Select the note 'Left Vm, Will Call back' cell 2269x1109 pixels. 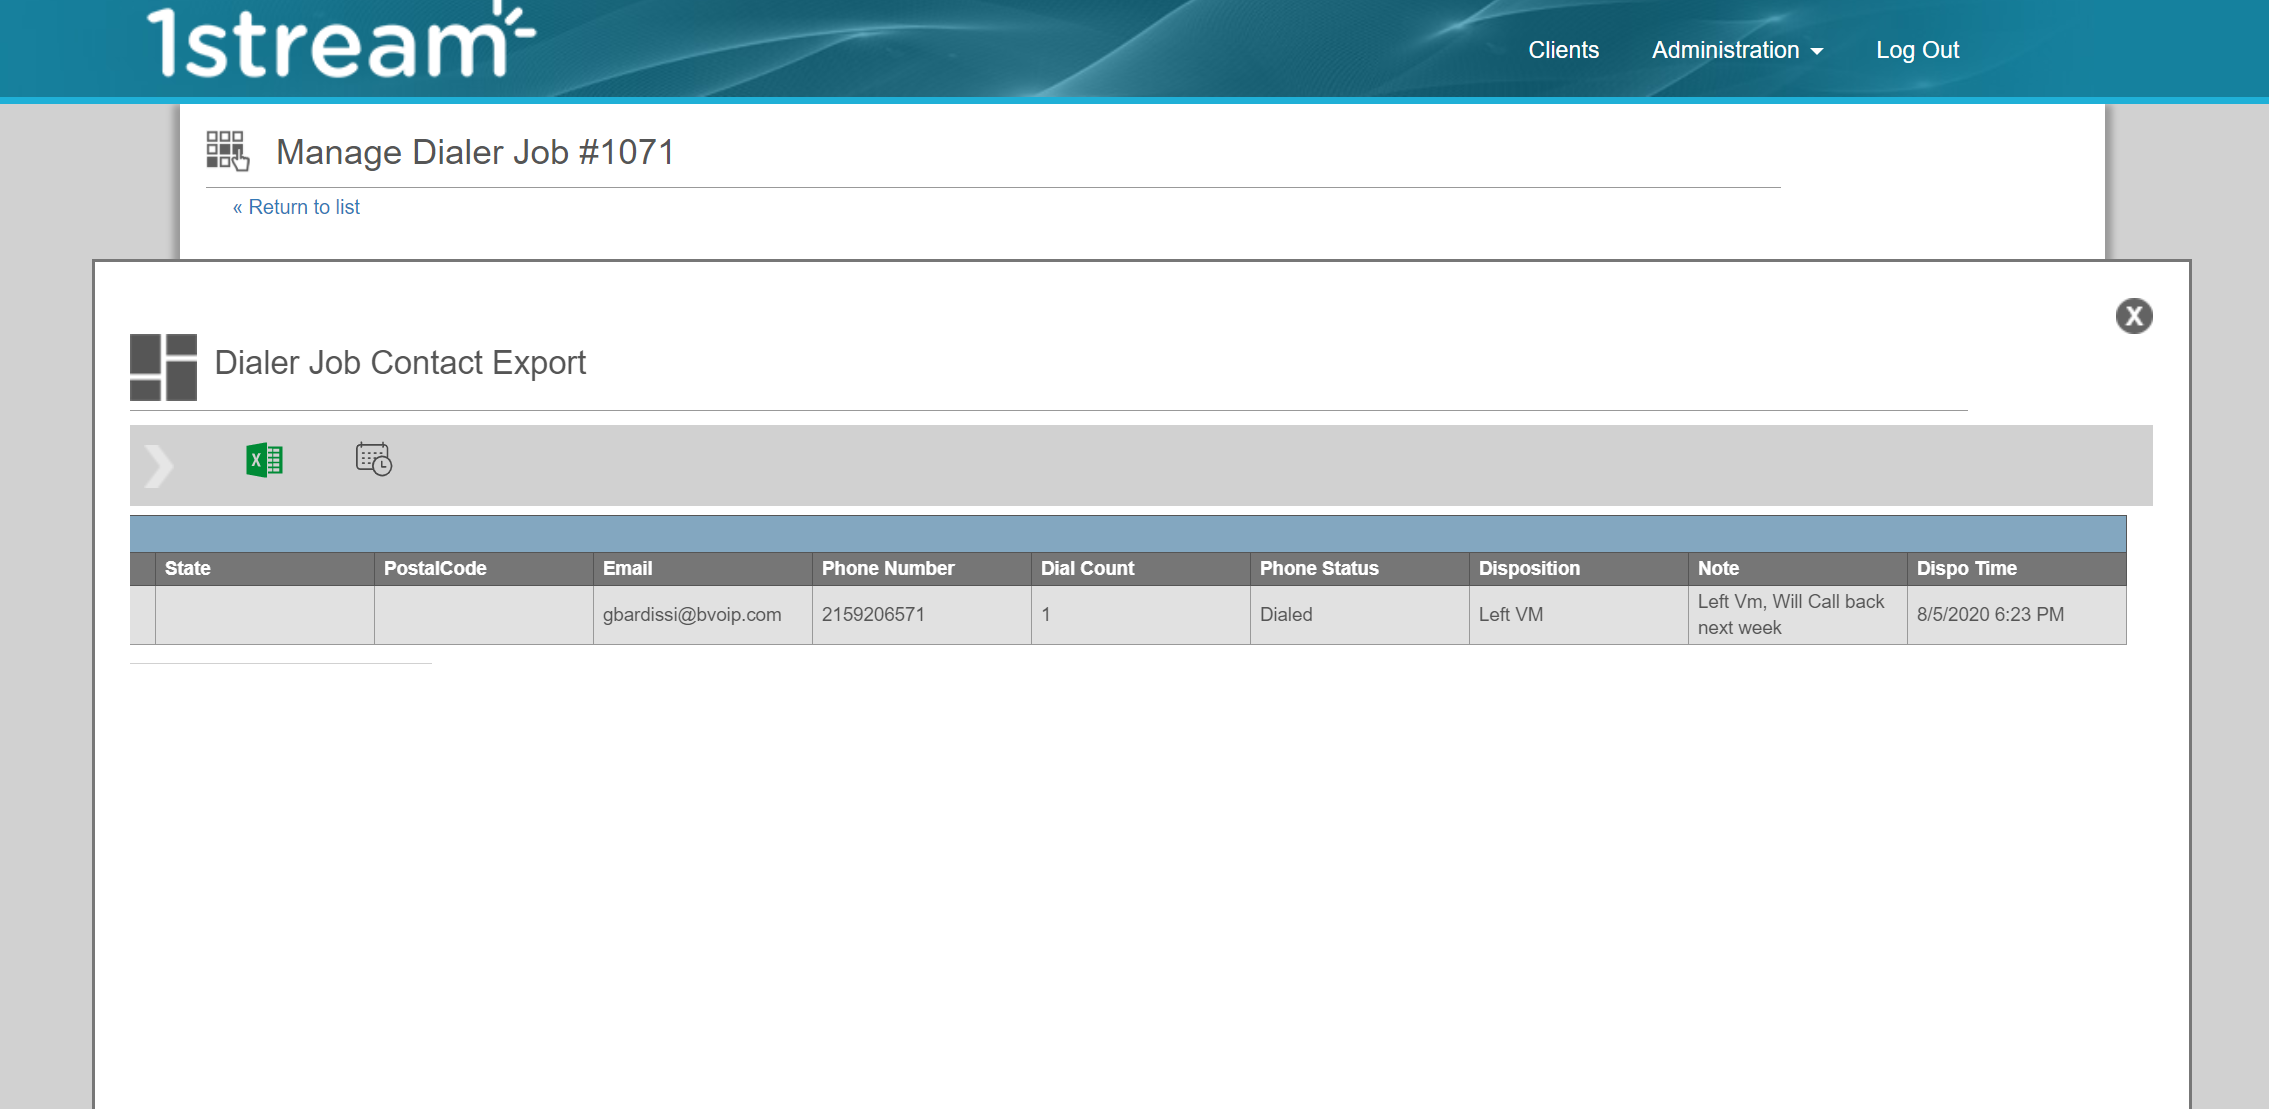(1798, 615)
